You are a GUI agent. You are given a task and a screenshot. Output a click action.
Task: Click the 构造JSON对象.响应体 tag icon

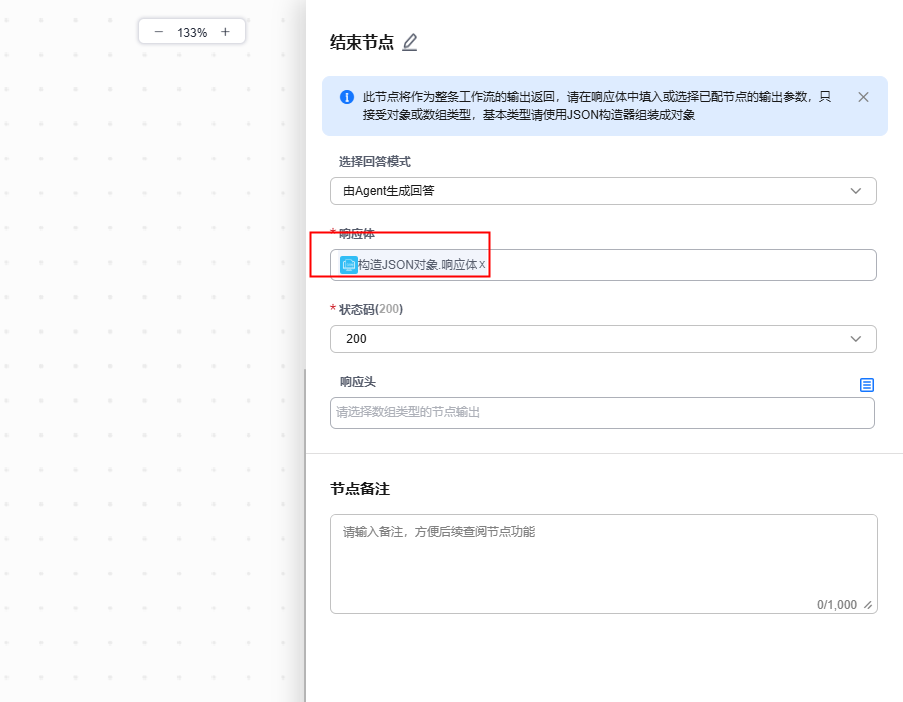(x=348, y=264)
